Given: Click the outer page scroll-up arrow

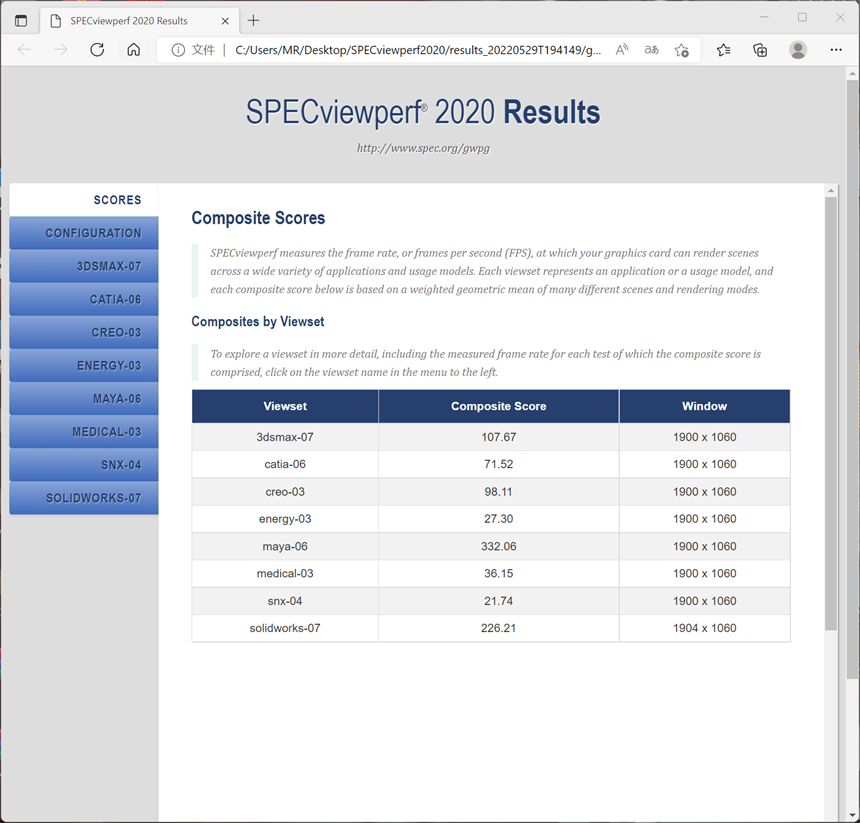Looking at the screenshot, I should [x=852, y=73].
